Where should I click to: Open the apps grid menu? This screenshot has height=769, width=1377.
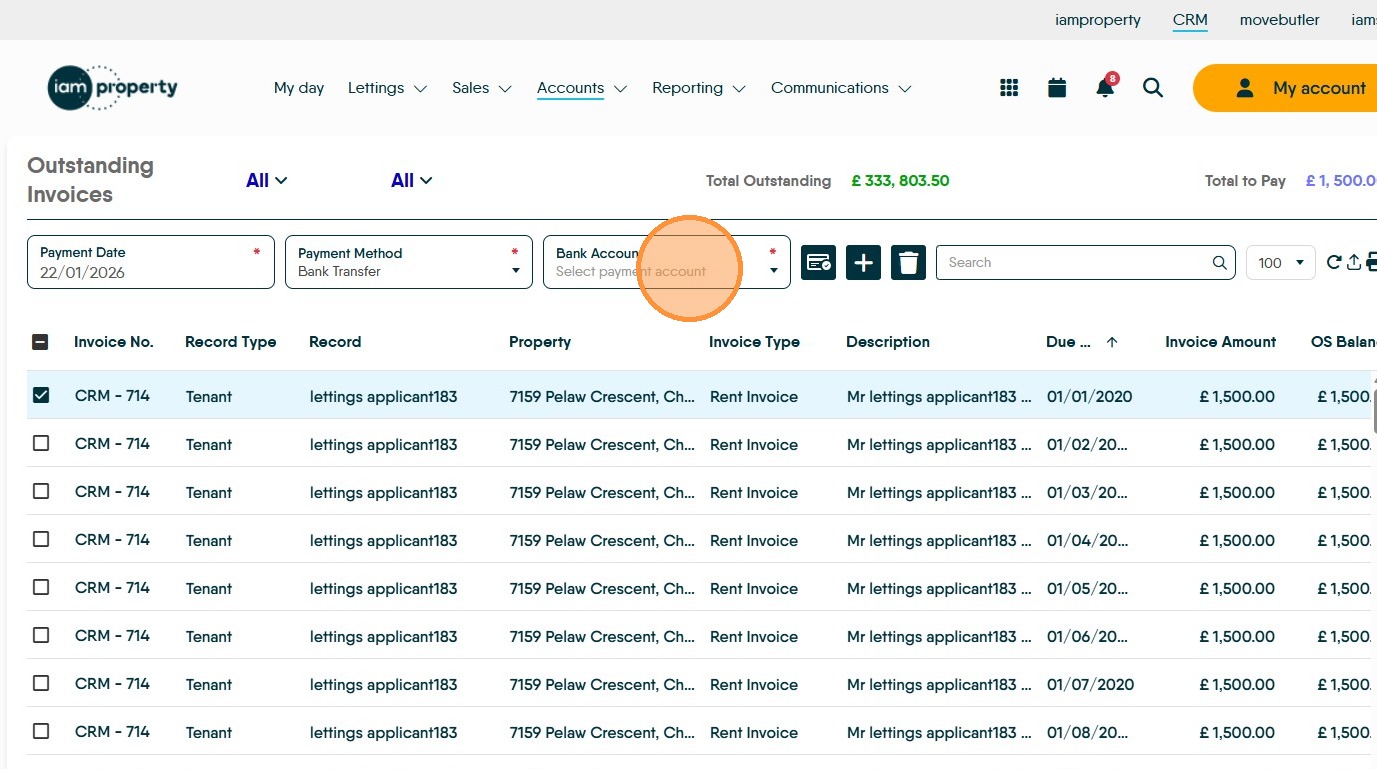click(1009, 88)
